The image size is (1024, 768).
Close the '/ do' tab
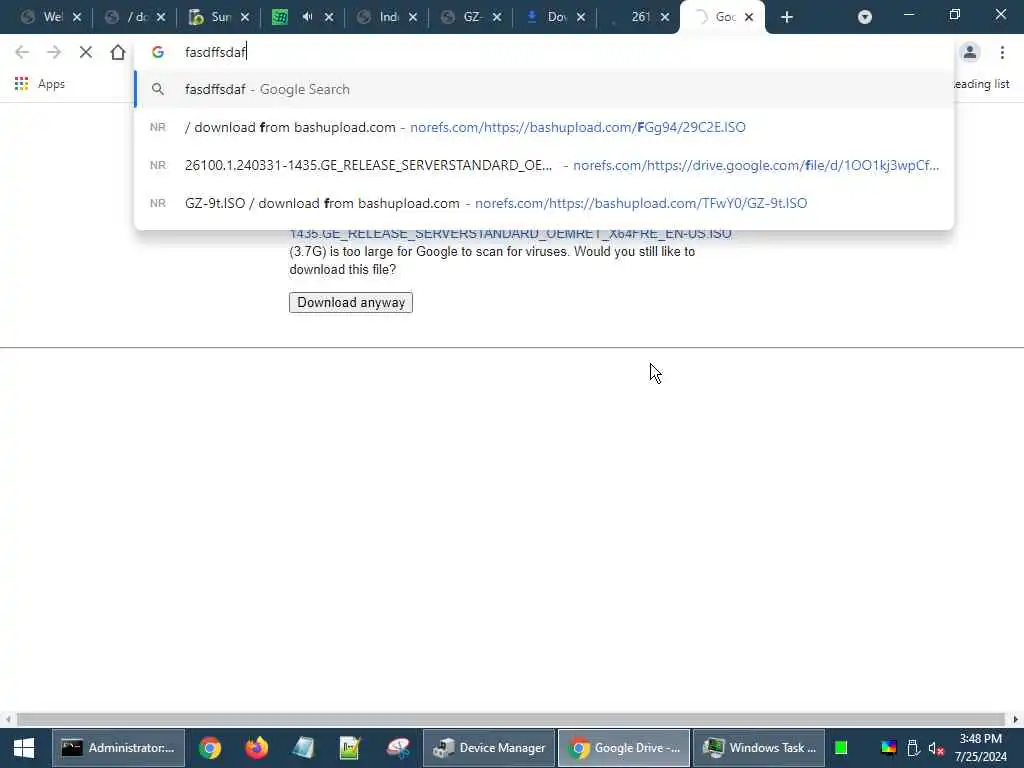click(161, 18)
